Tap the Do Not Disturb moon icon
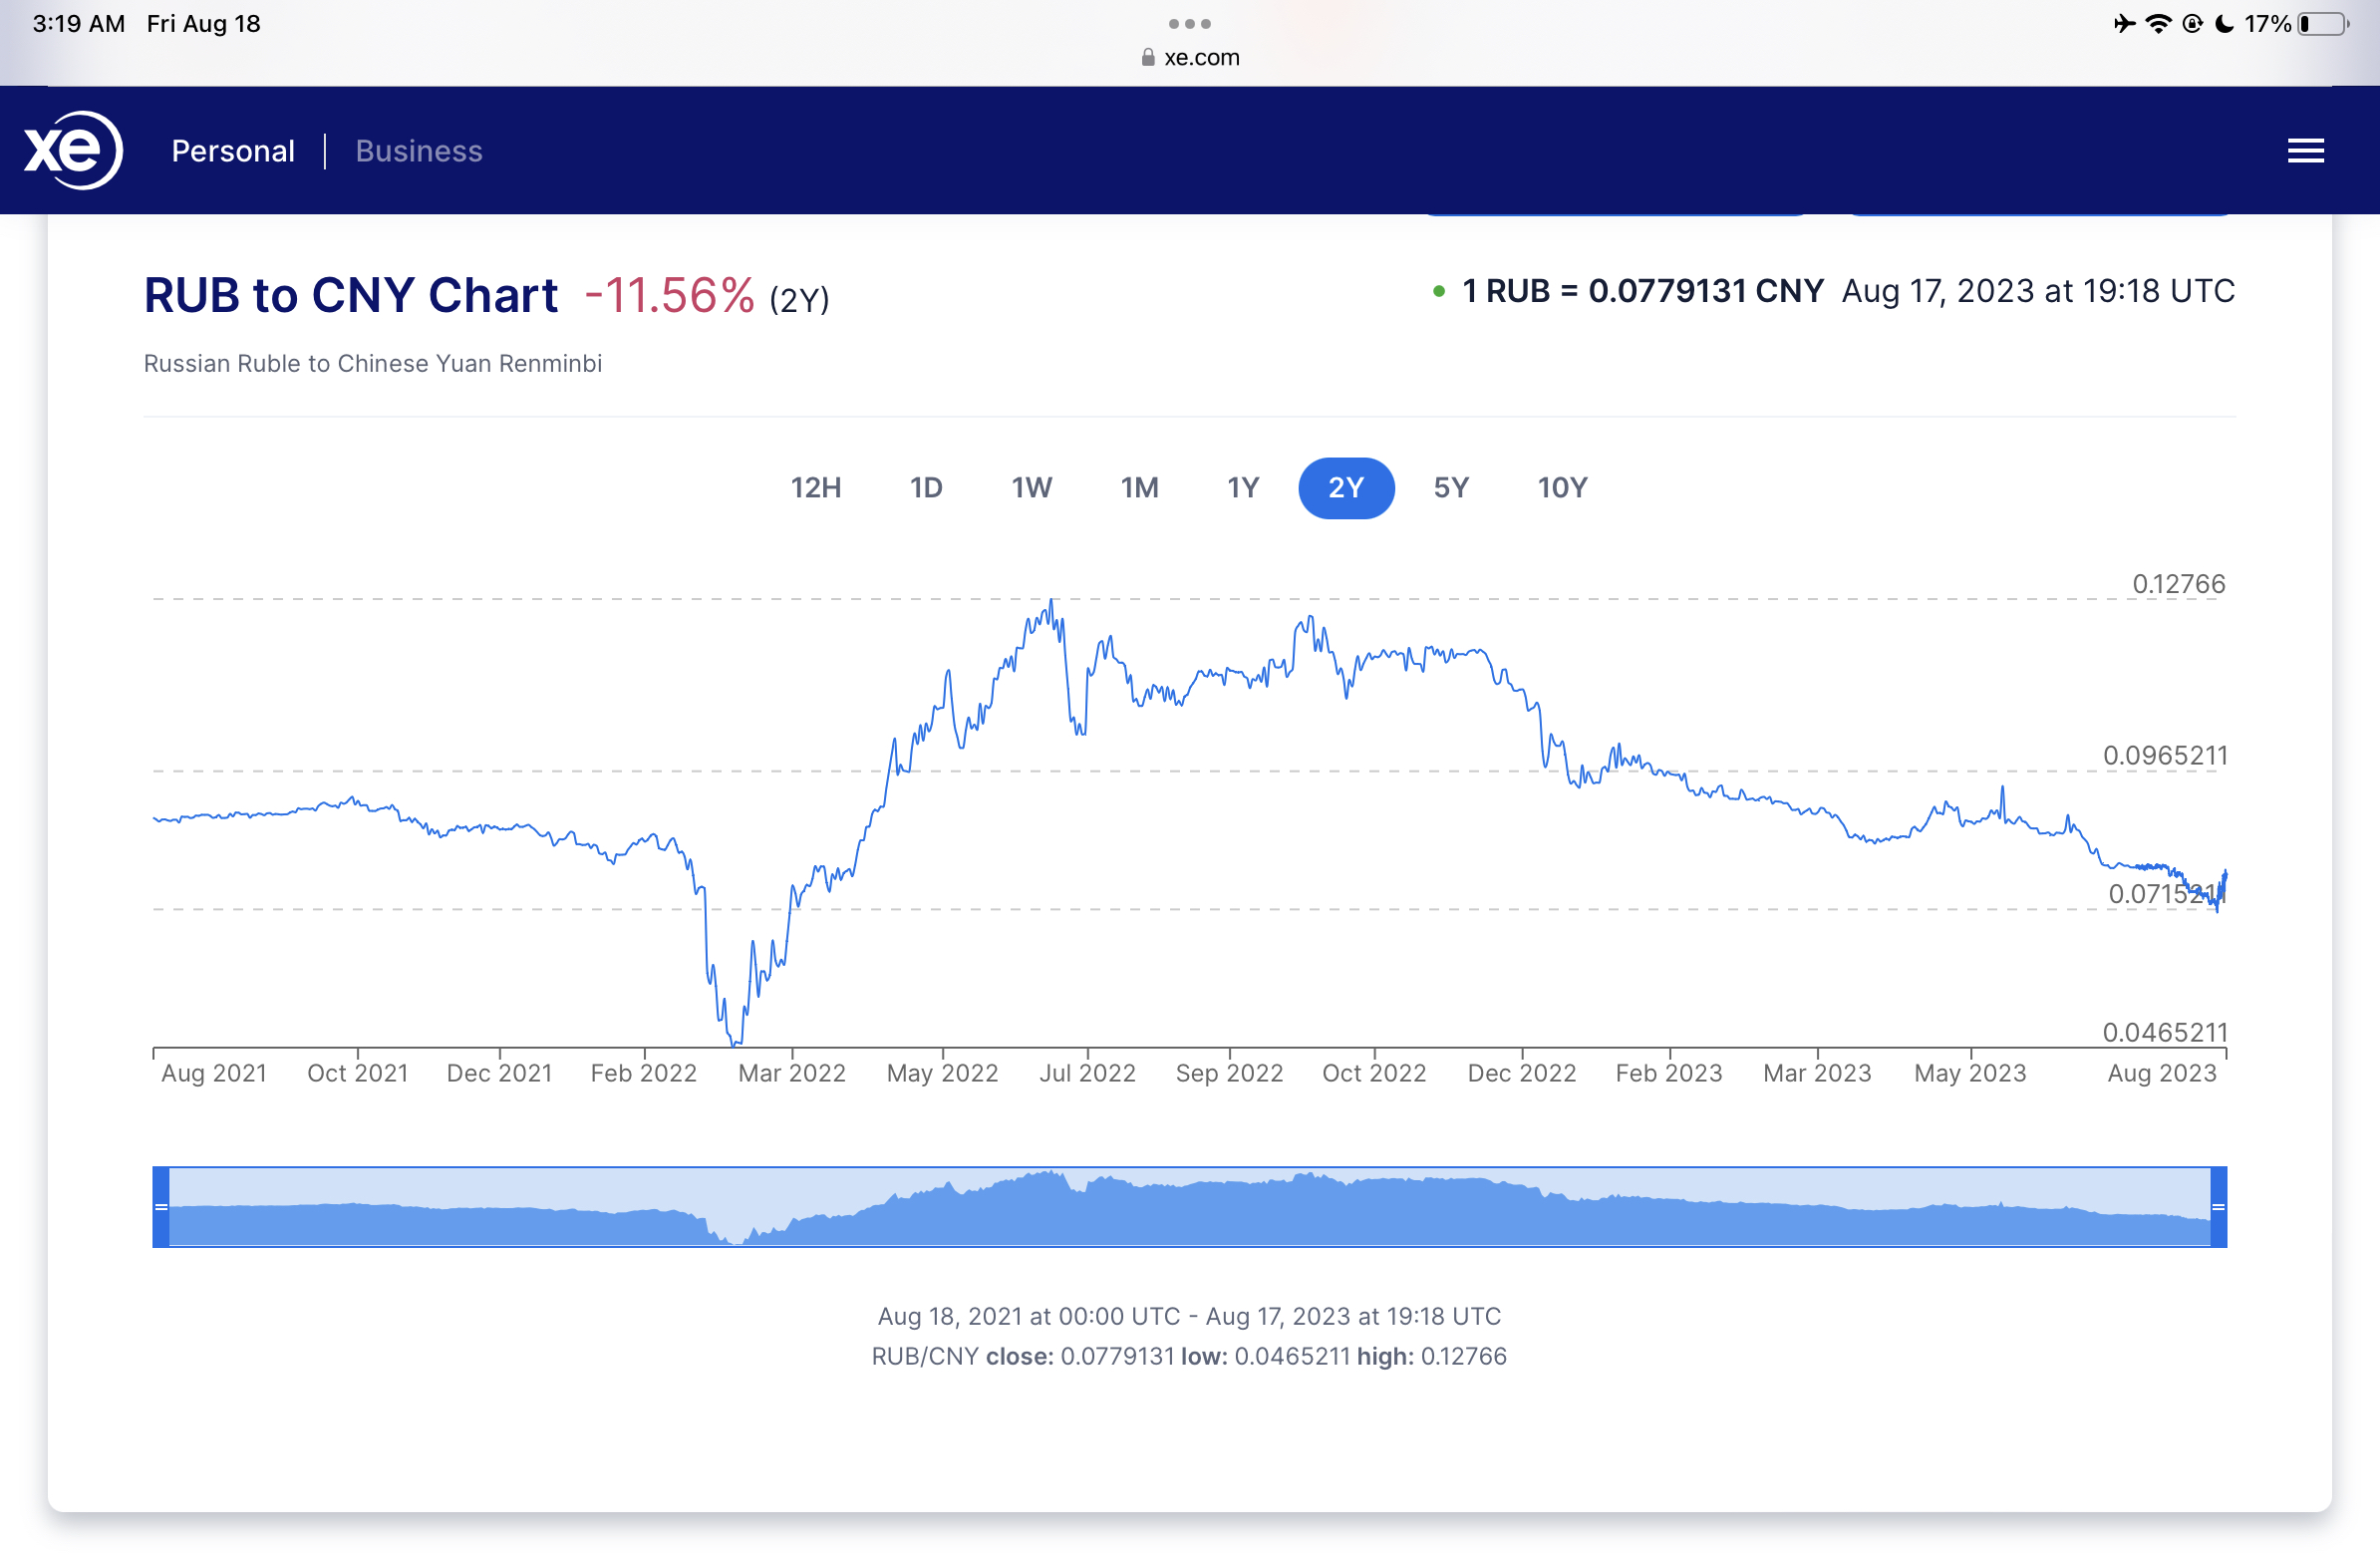Image resolution: width=2380 pixels, height=1555 pixels. pos(2224,23)
